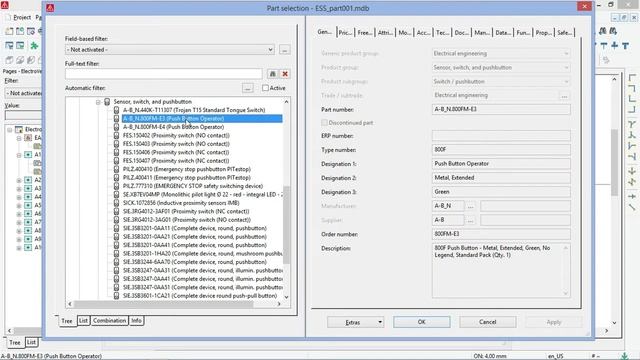The image size is (640, 360).
Task: Select SIE.3RG4012-3AF01 Proximity switch part
Action: coord(186,211)
